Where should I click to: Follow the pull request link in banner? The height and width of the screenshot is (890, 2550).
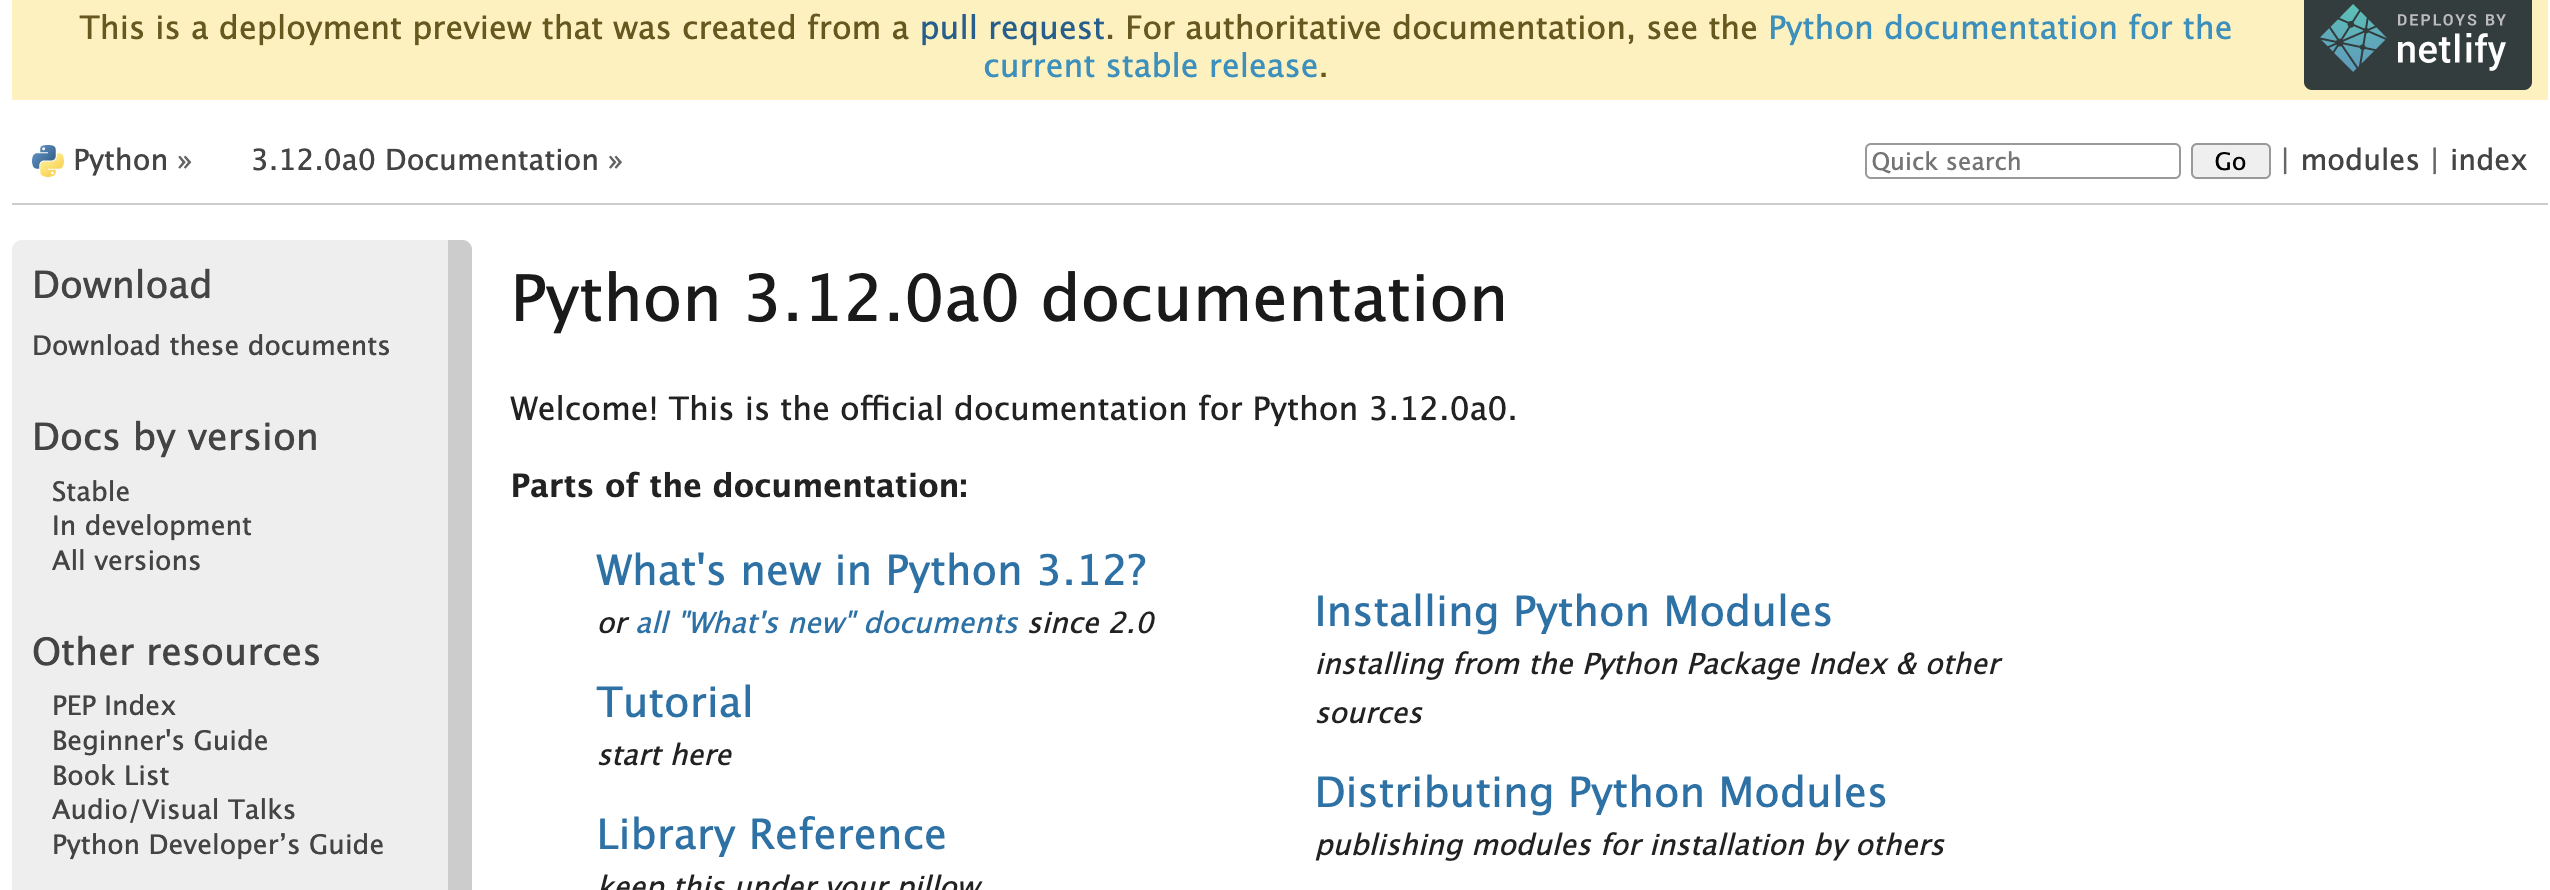[1012, 28]
